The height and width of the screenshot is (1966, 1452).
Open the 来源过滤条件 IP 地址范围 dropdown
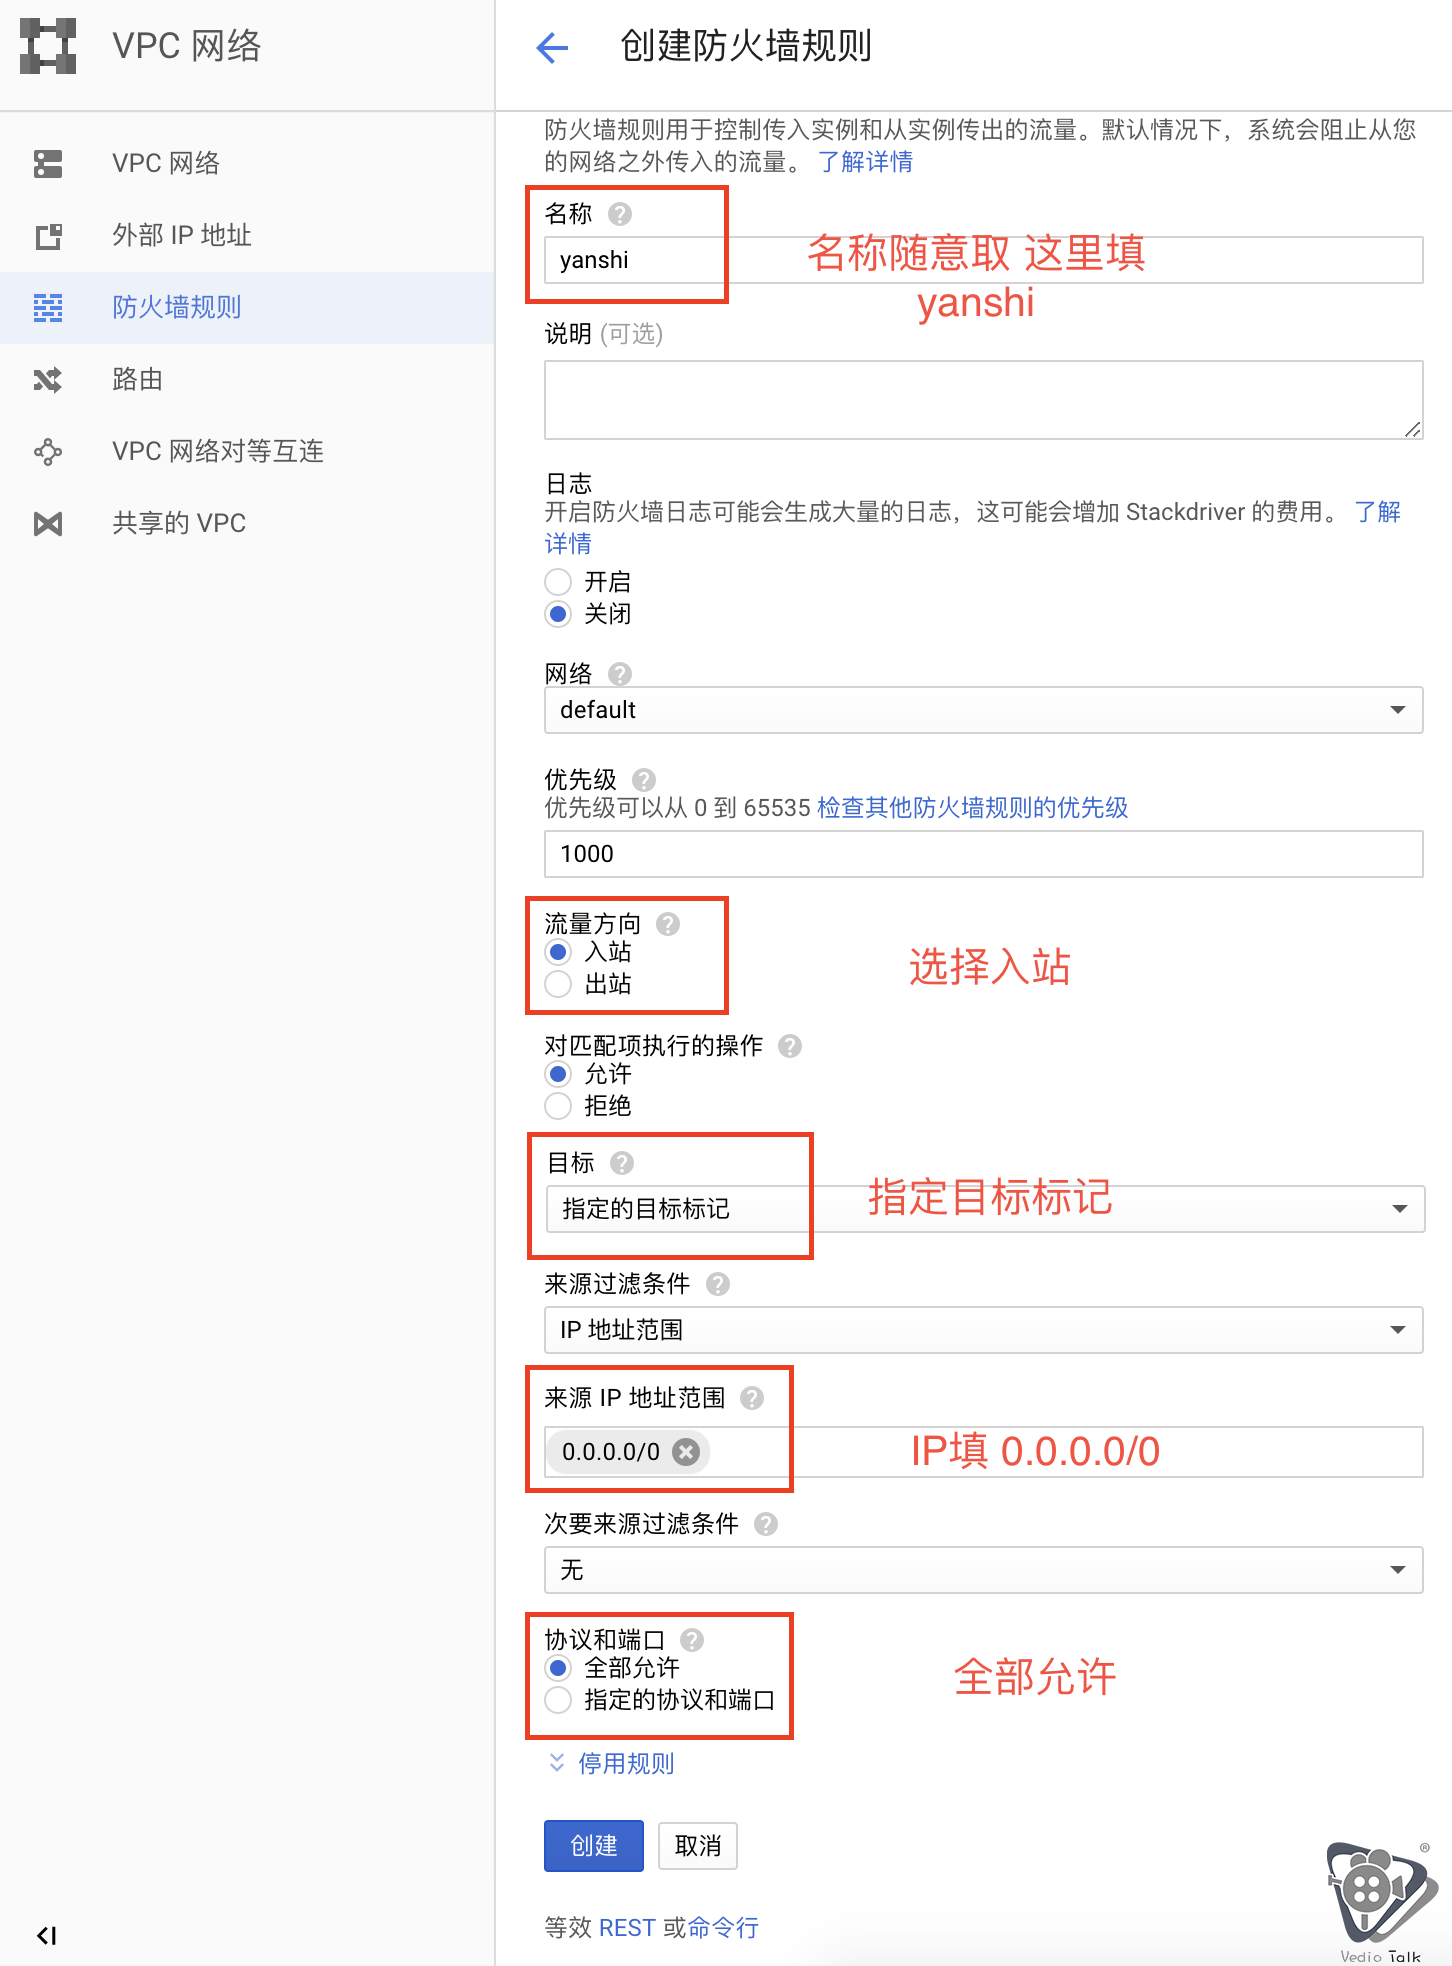[984, 1329]
